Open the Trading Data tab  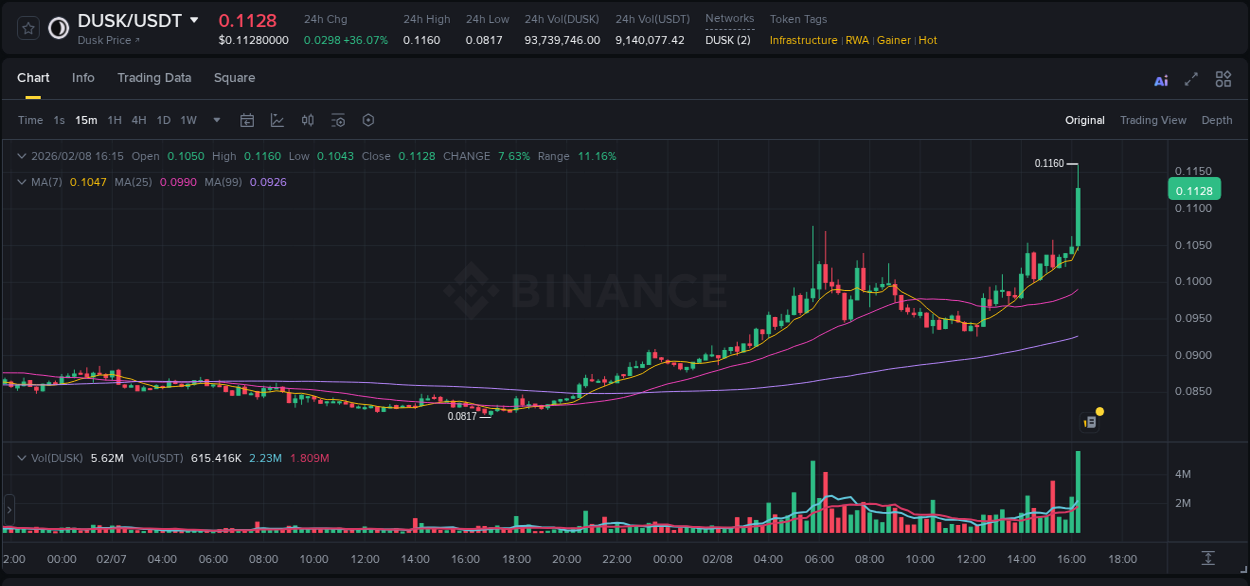pos(154,78)
